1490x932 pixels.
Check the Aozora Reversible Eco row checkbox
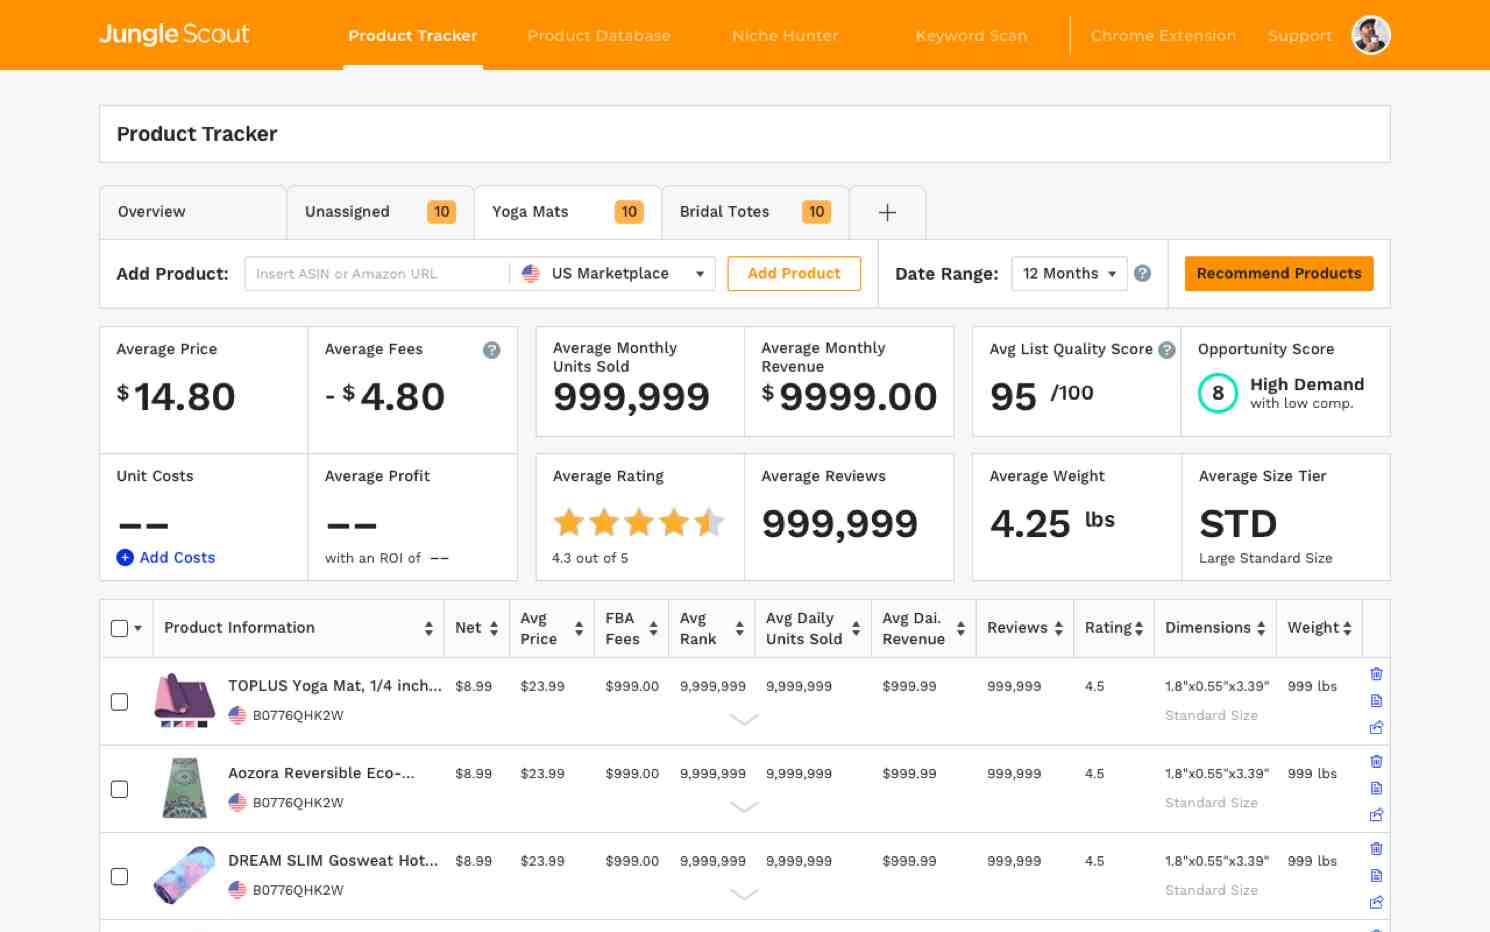[119, 789]
